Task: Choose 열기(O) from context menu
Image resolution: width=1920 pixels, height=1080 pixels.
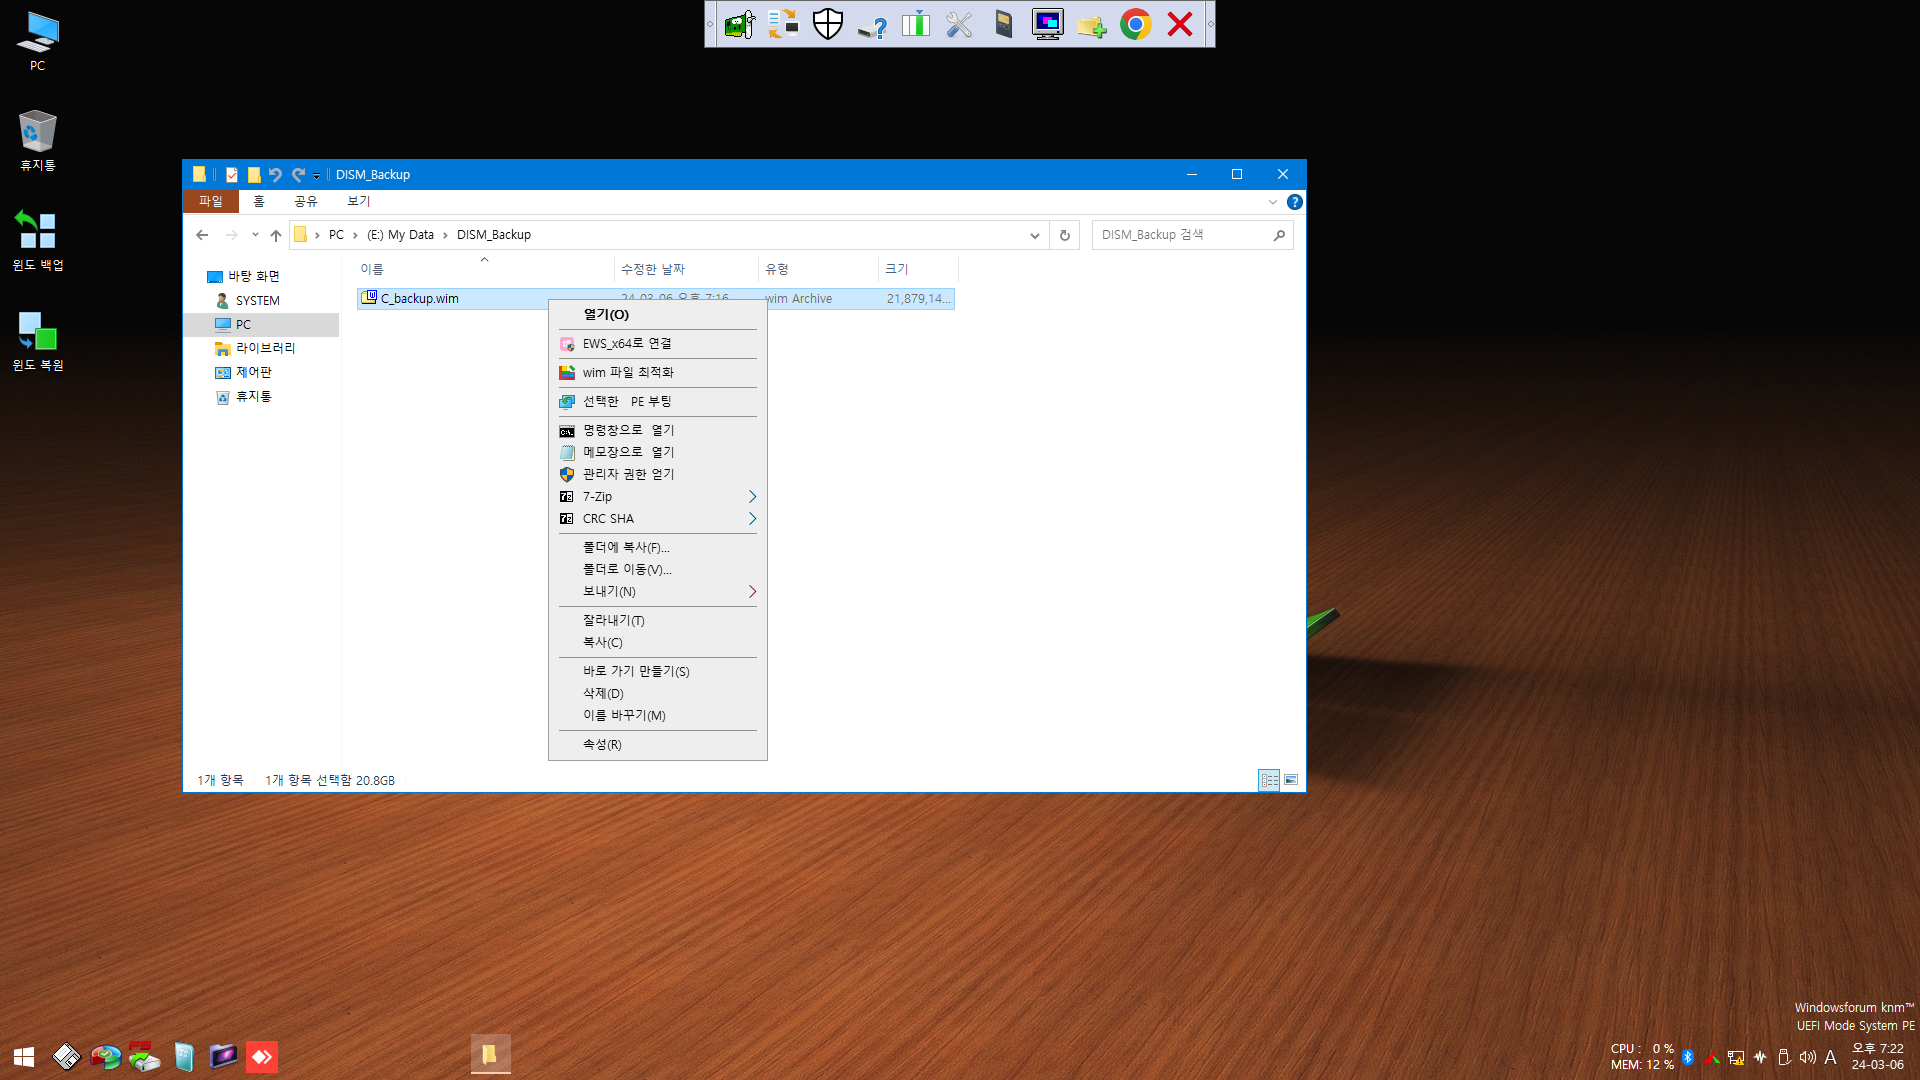Action: click(x=657, y=315)
